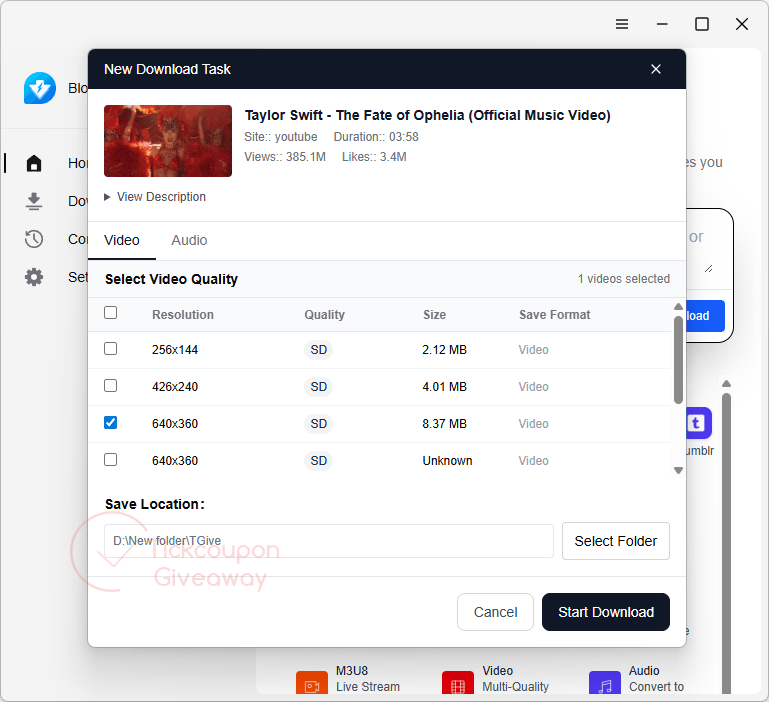The image size is (769, 702).
Task: Open the history clock sidebar icon
Action: (34, 239)
